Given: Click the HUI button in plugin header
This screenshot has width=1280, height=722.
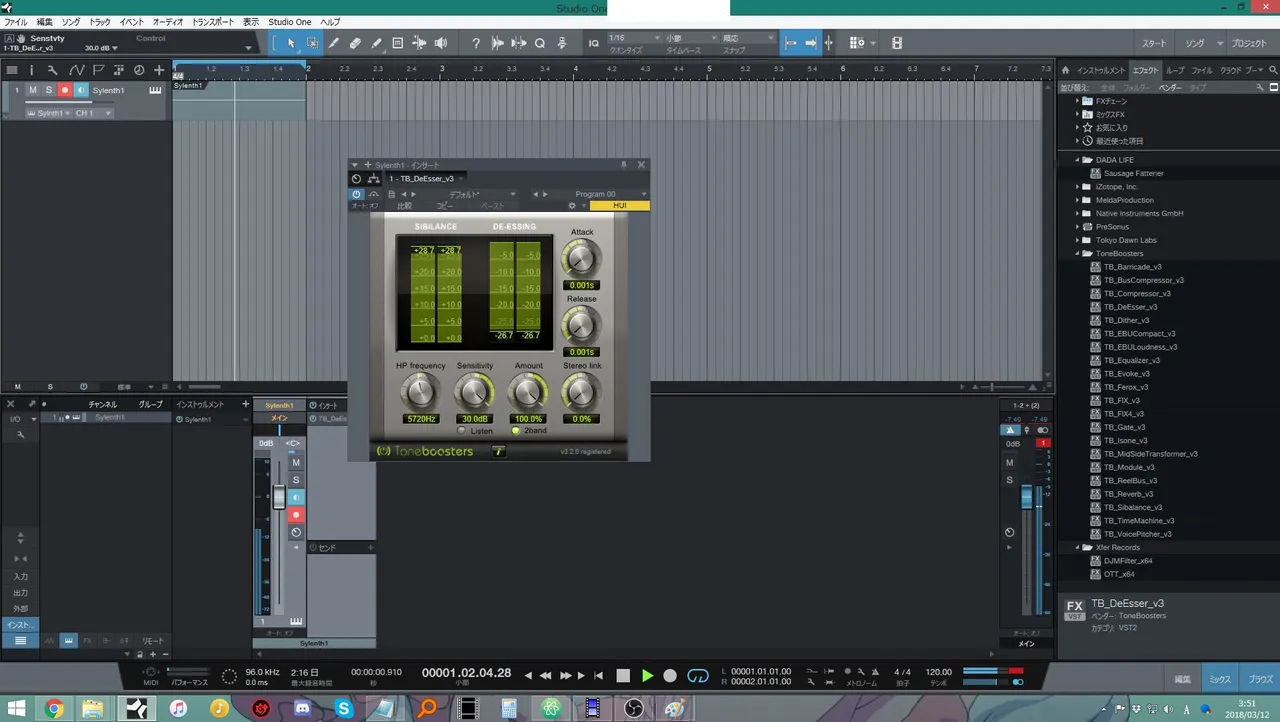Looking at the screenshot, I should coord(619,206).
